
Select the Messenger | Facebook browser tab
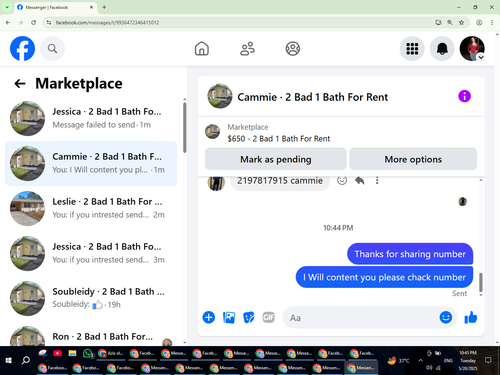pos(55,7)
